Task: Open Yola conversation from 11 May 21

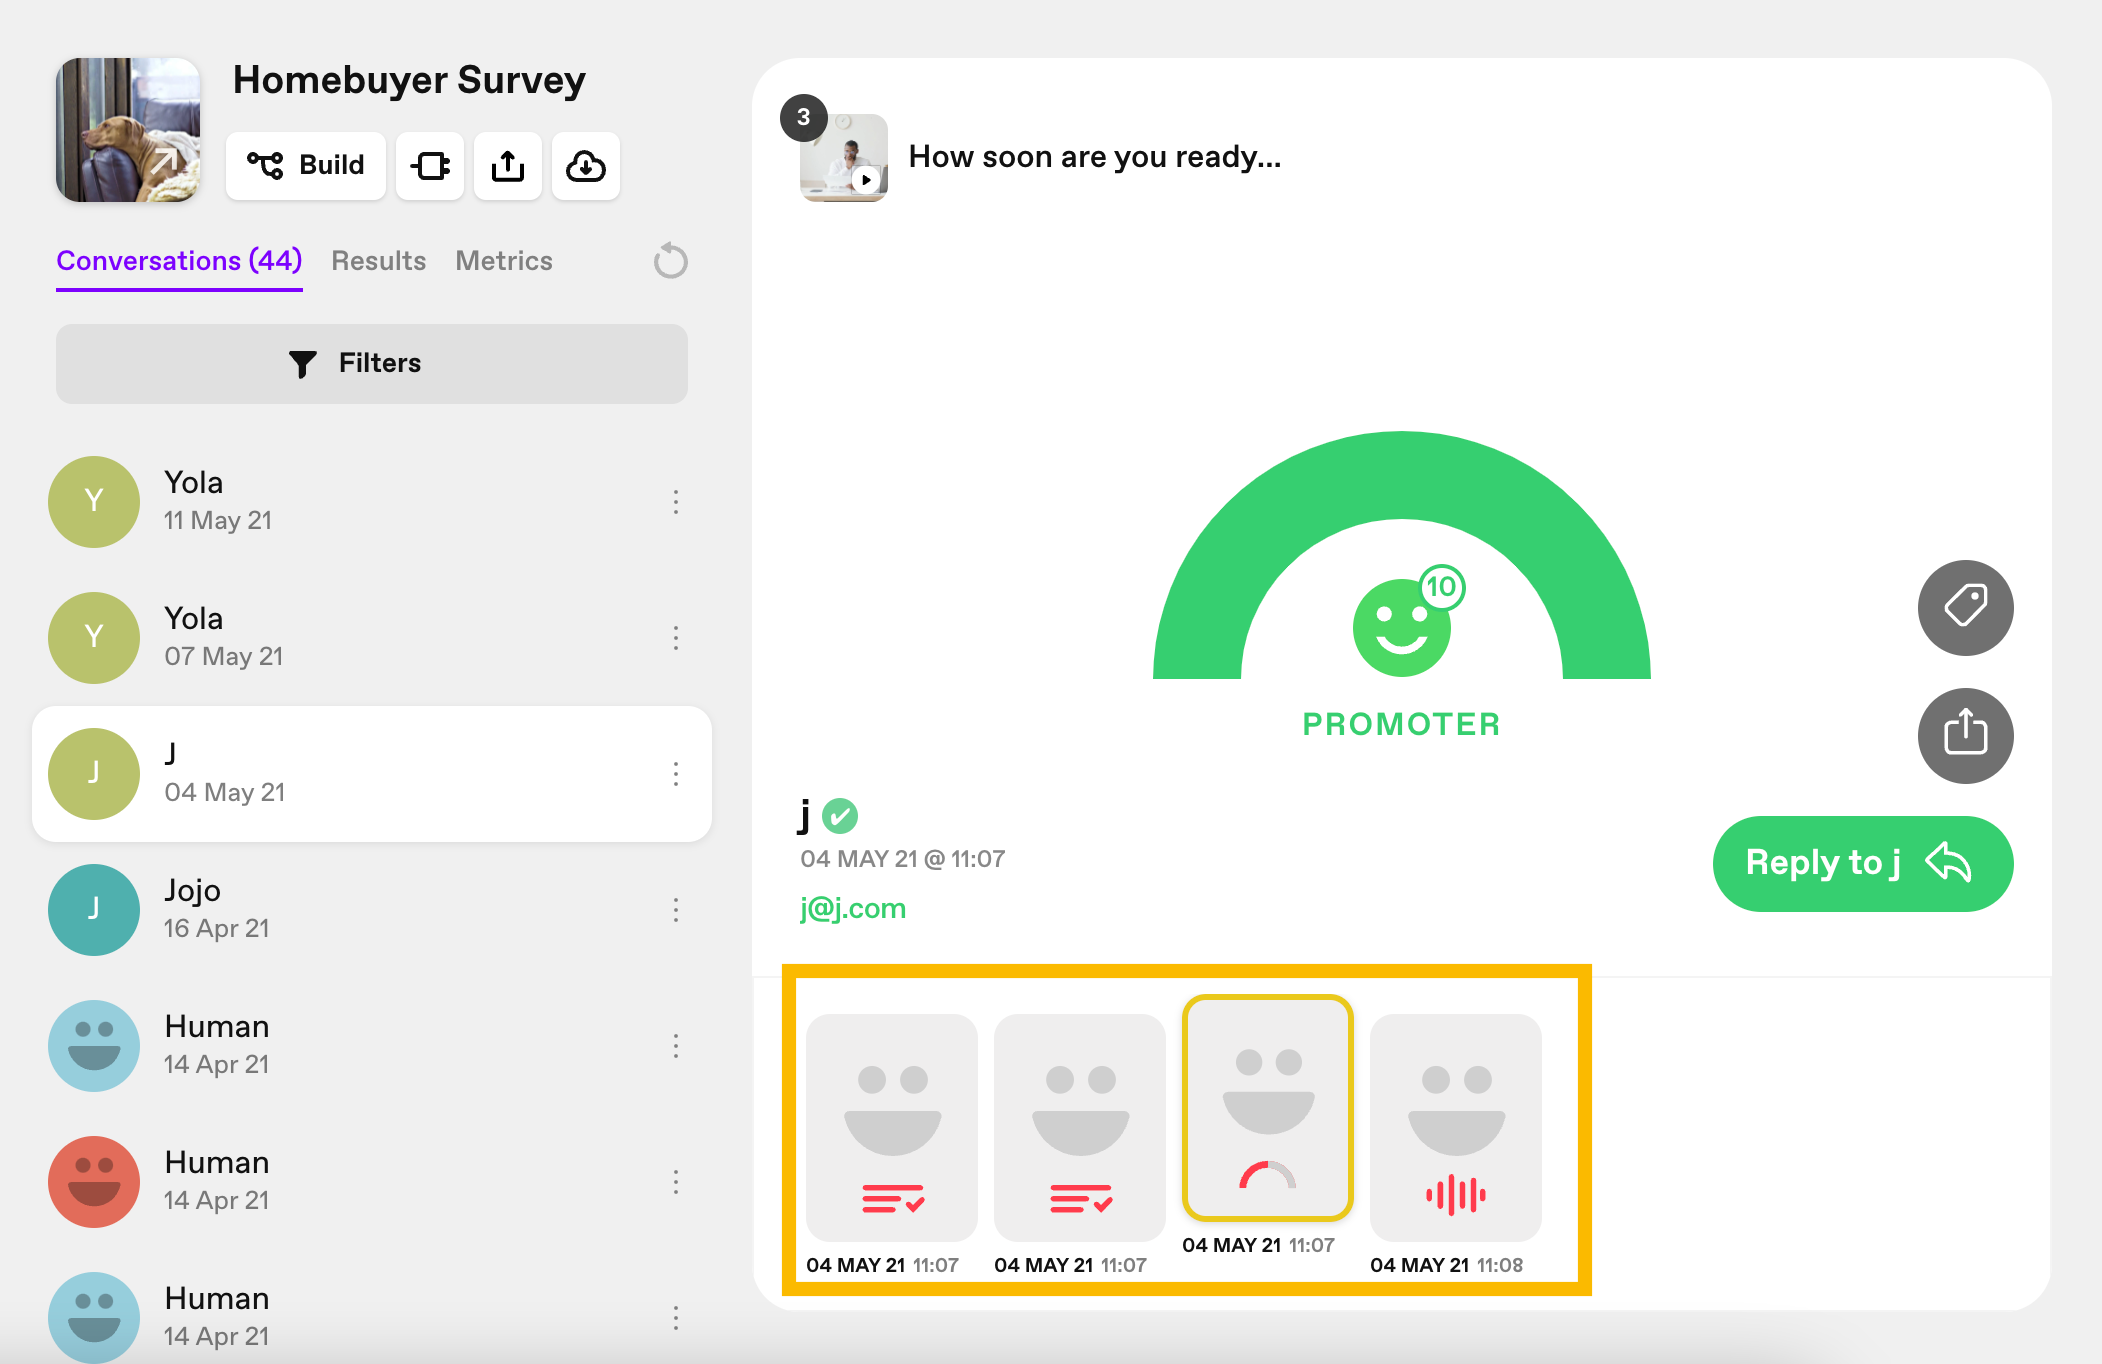Action: (x=372, y=502)
